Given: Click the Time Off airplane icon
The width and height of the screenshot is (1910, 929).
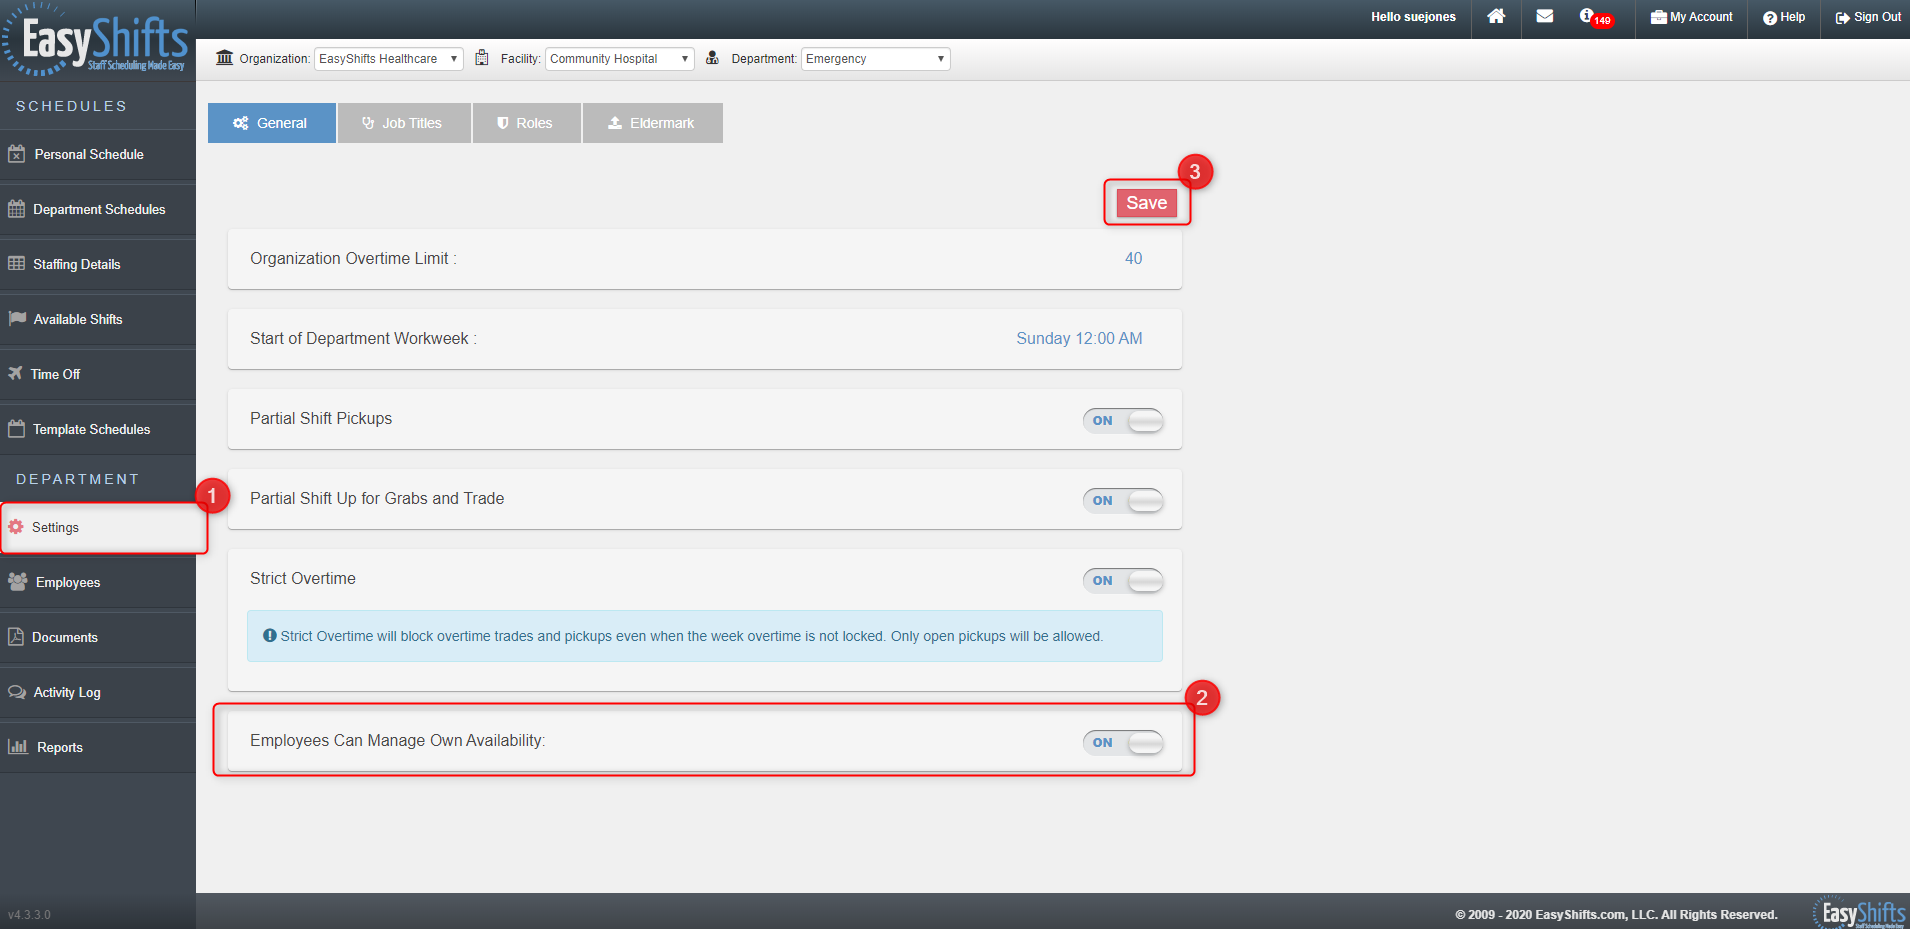Looking at the screenshot, I should pos(15,374).
